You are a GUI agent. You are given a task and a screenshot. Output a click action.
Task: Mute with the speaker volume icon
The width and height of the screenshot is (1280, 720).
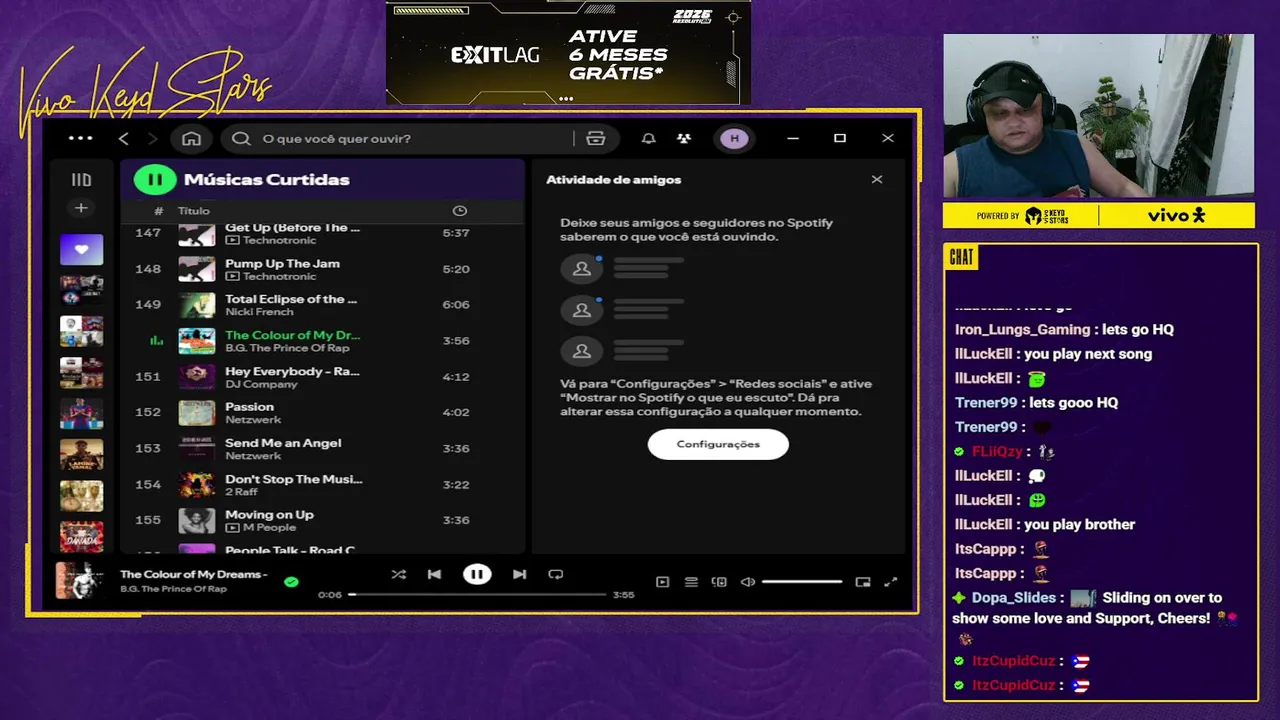point(747,582)
